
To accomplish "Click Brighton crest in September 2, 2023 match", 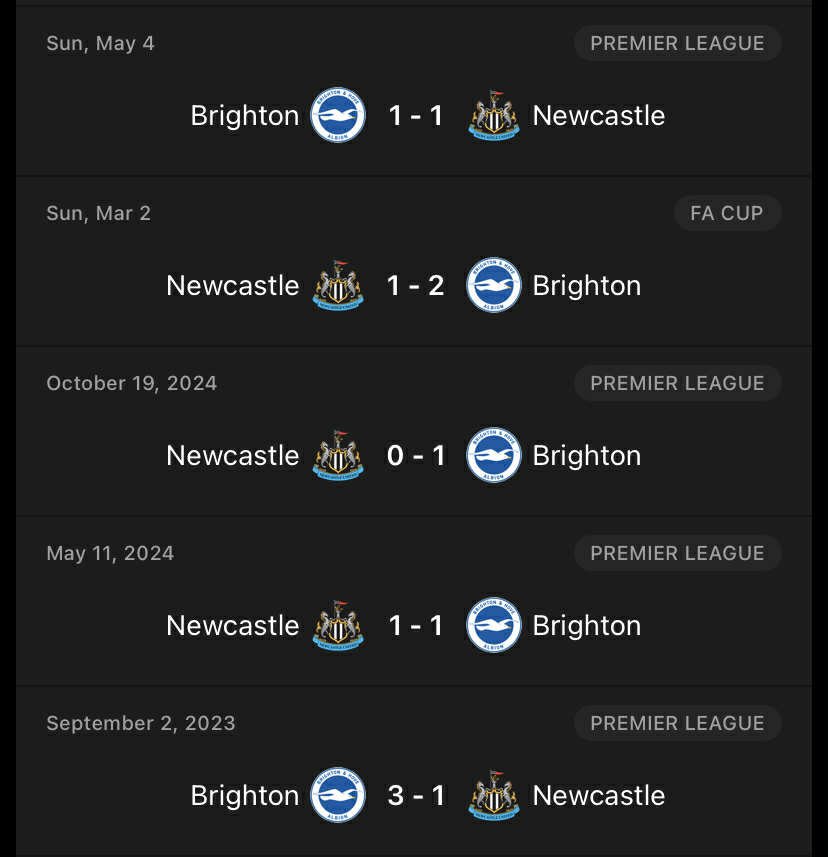I will 338,795.
